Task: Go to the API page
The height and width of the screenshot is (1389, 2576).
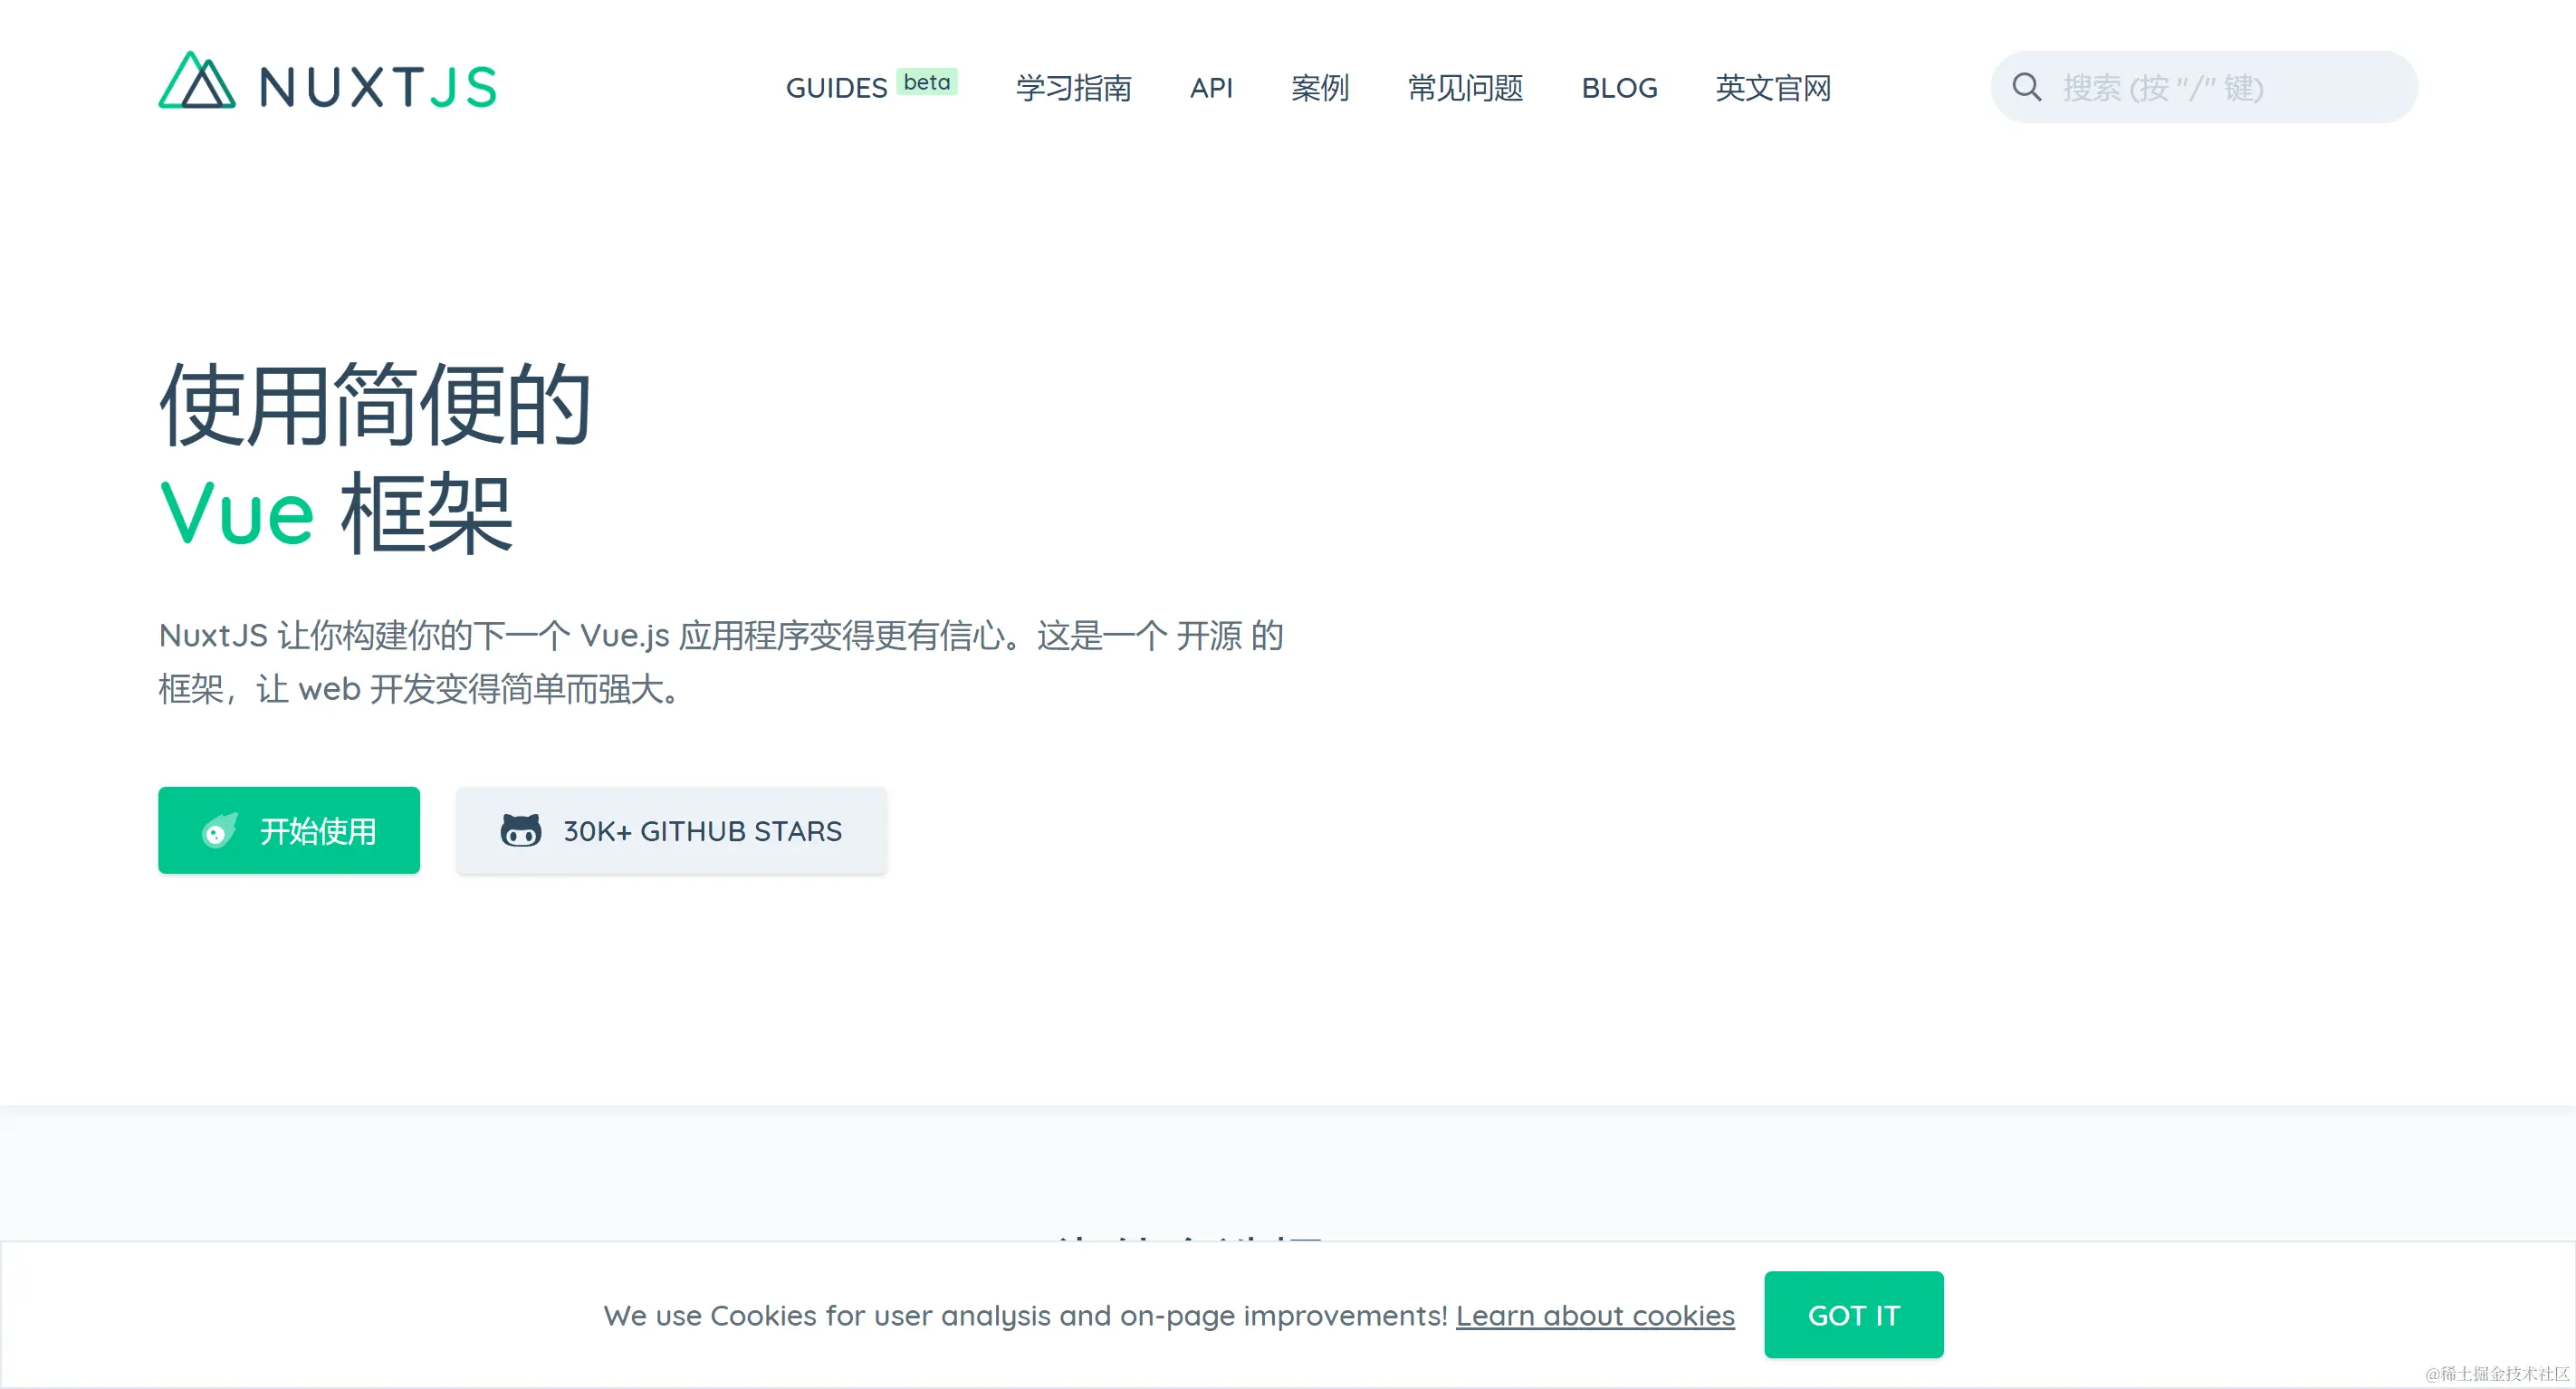Action: pyautogui.click(x=1210, y=88)
